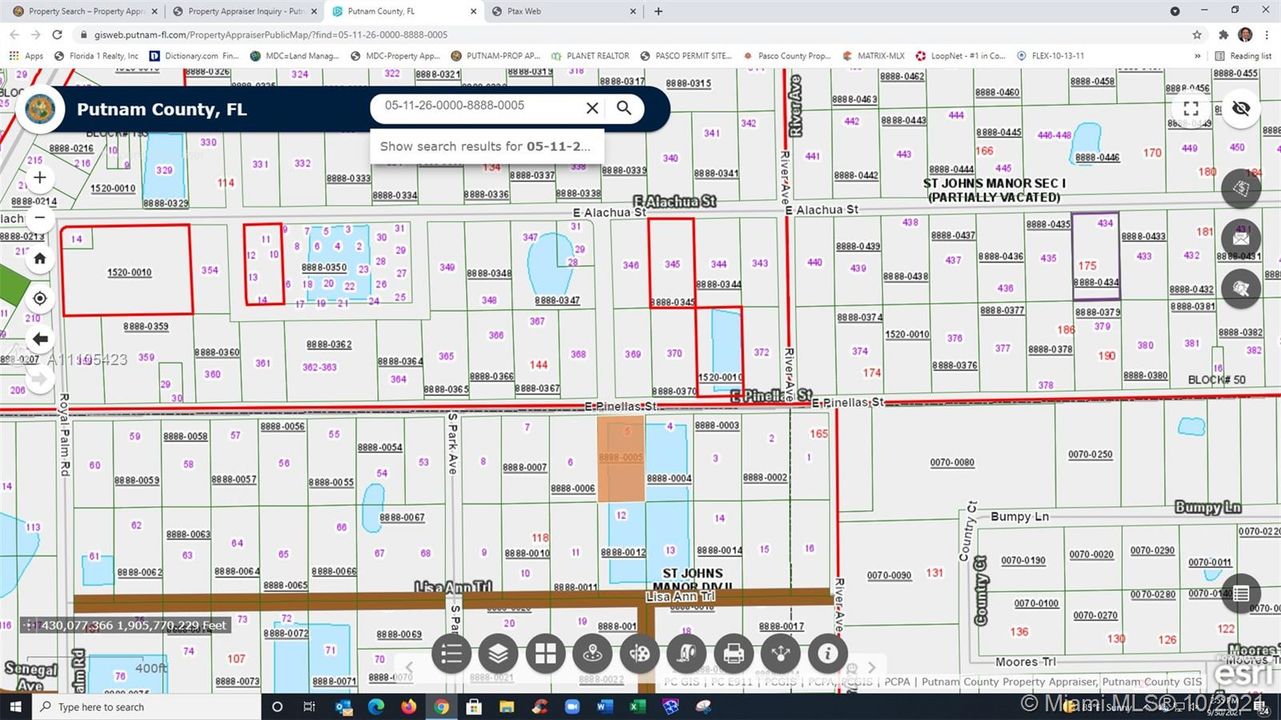Go to the default home extent
Viewport: 1281px width, 720px height.
(40, 258)
